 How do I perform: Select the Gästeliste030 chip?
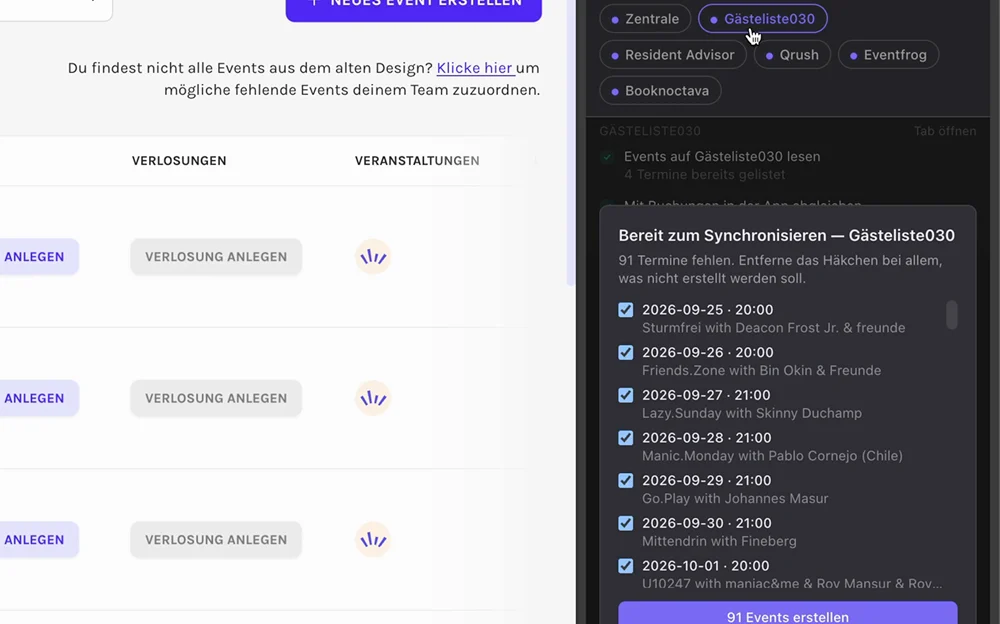(763, 19)
